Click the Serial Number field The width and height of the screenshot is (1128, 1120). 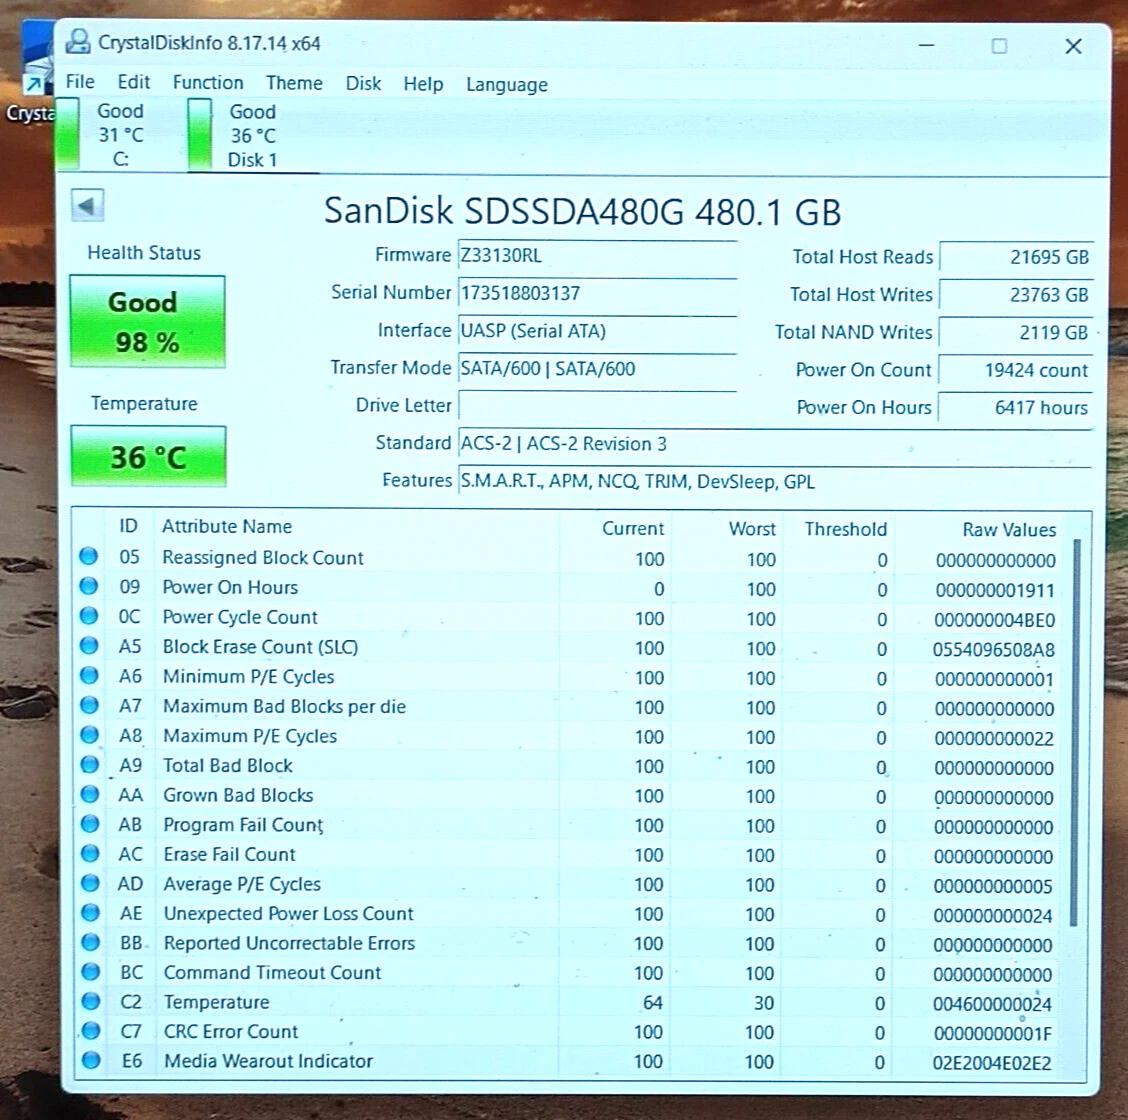point(597,293)
